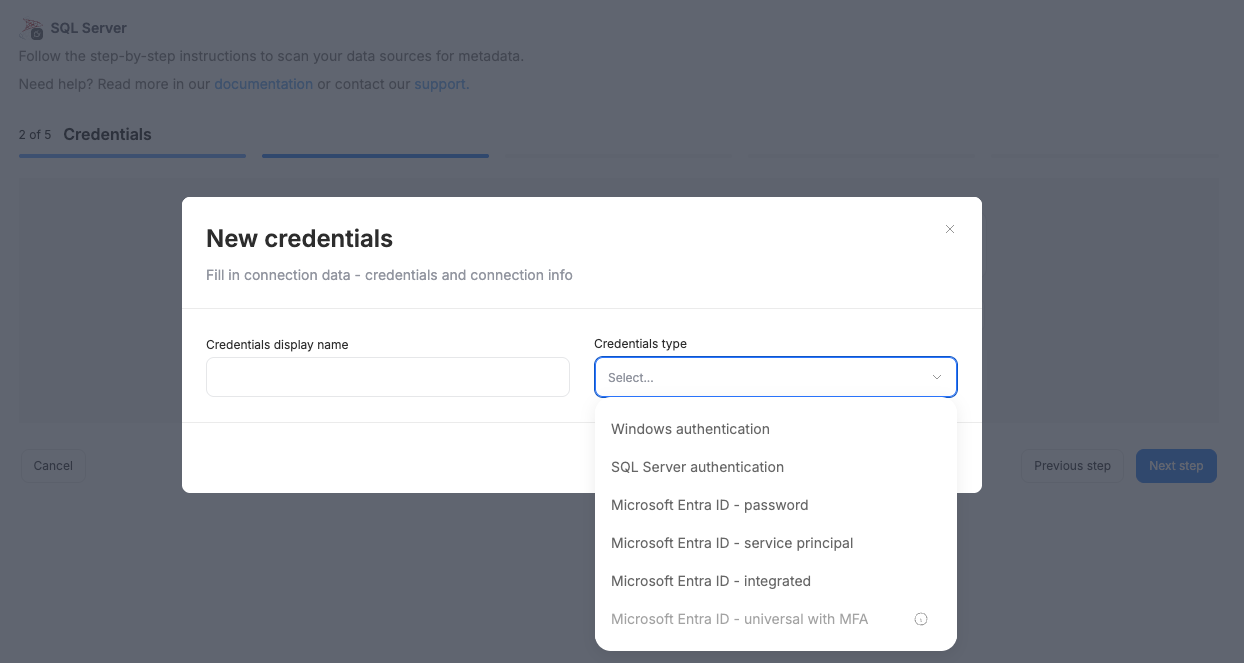Click the second step progress bar

tap(375, 156)
